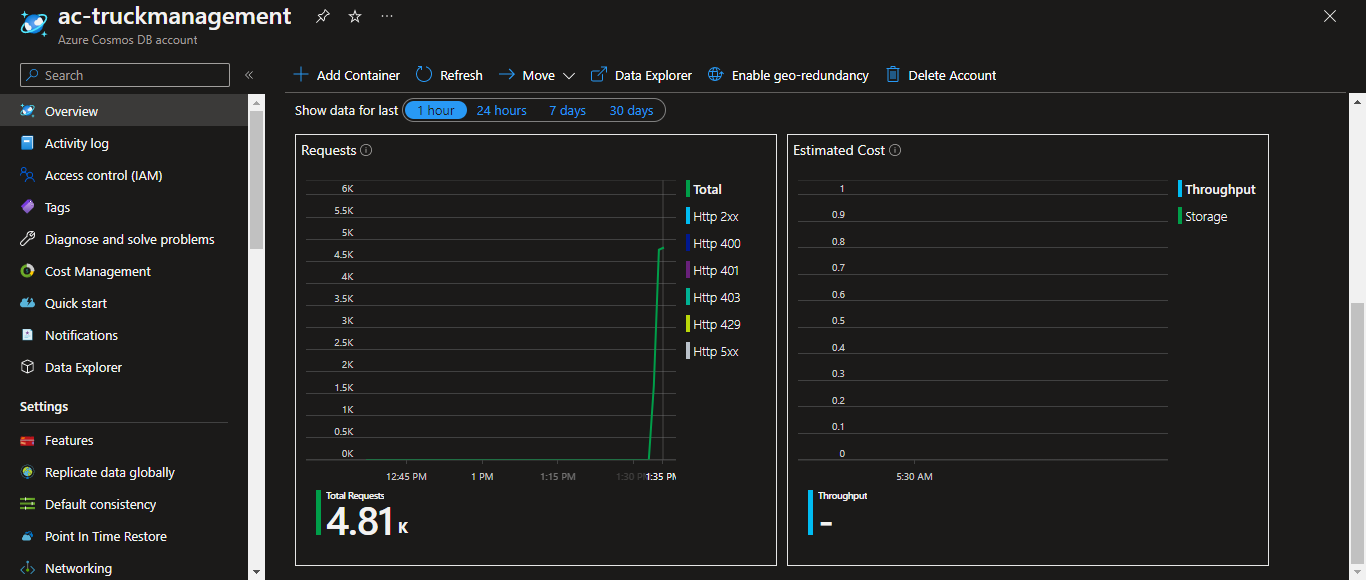Click the Azure Cosmos DB logo icon
Image resolution: width=1366 pixels, height=580 pixels.
33,24
